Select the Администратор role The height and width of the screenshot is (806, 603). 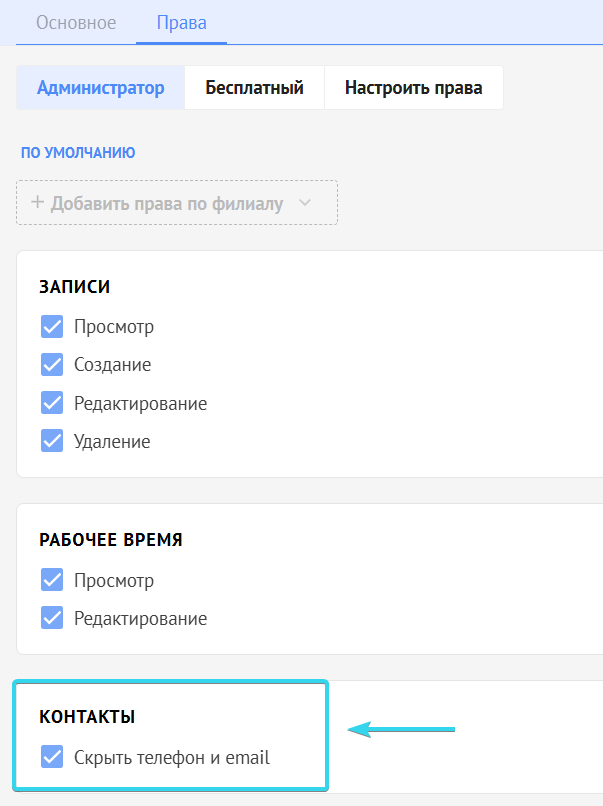point(101,87)
